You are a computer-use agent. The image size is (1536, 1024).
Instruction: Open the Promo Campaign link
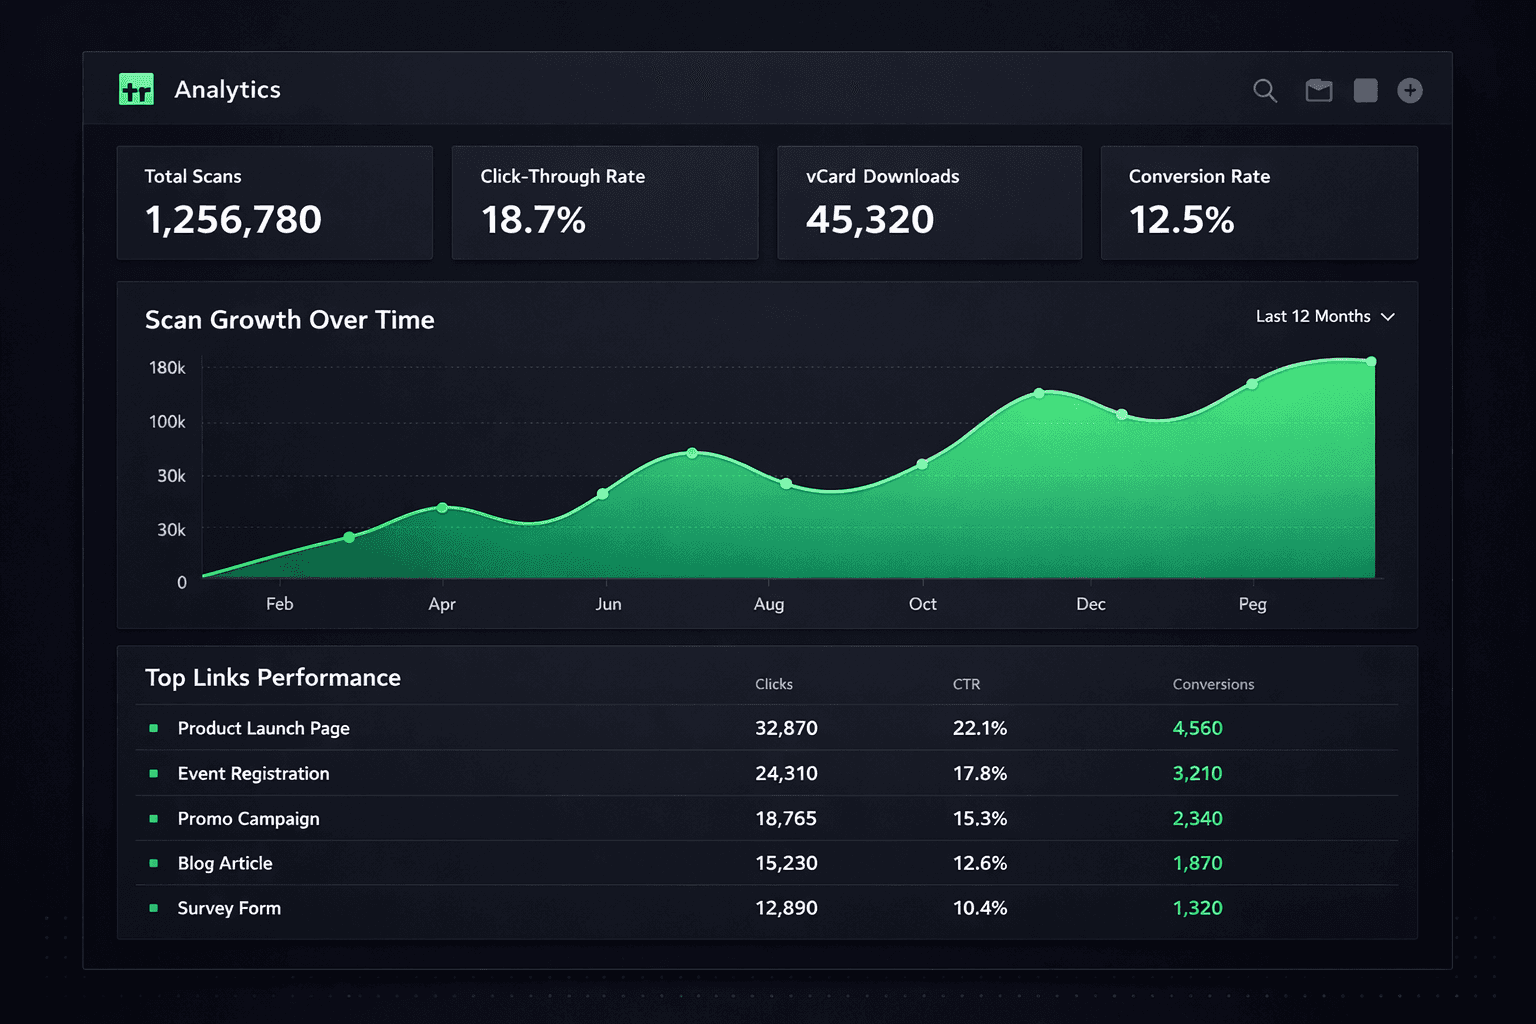248,818
